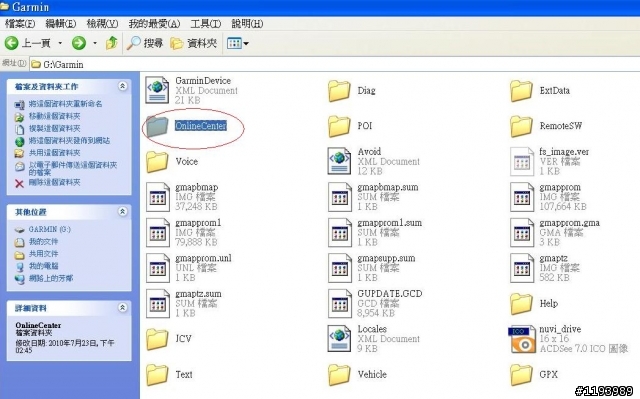
Task: Open My Network Places link
Action: point(51,278)
